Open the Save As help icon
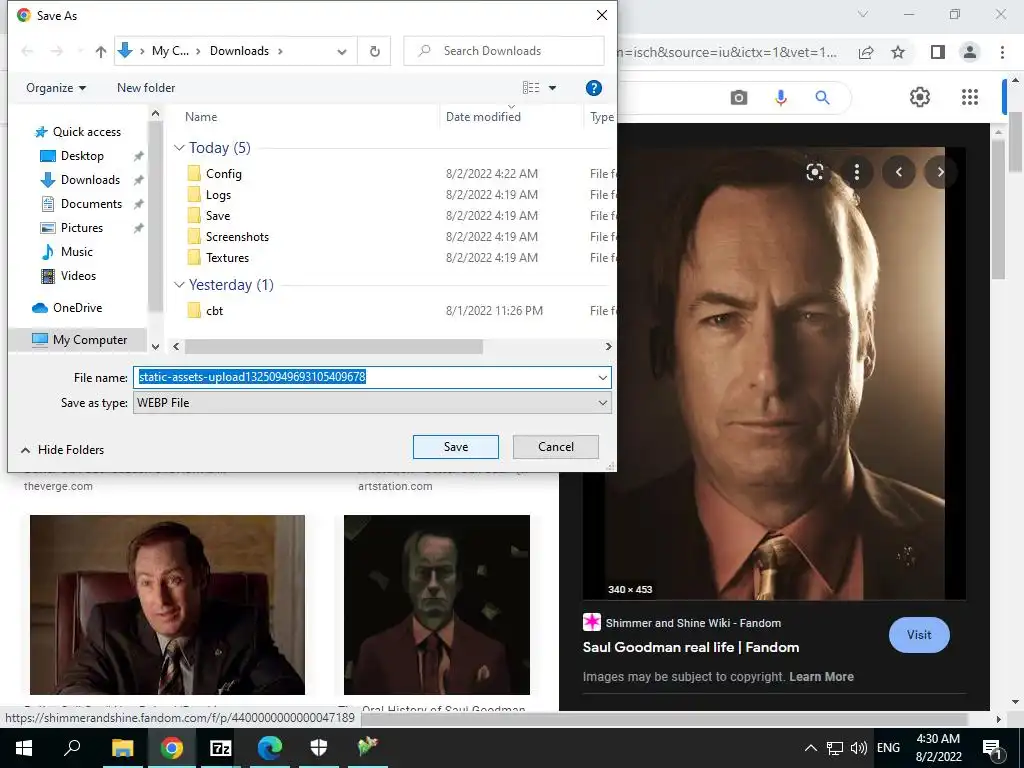The width and height of the screenshot is (1024, 768). pyautogui.click(x=593, y=88)
